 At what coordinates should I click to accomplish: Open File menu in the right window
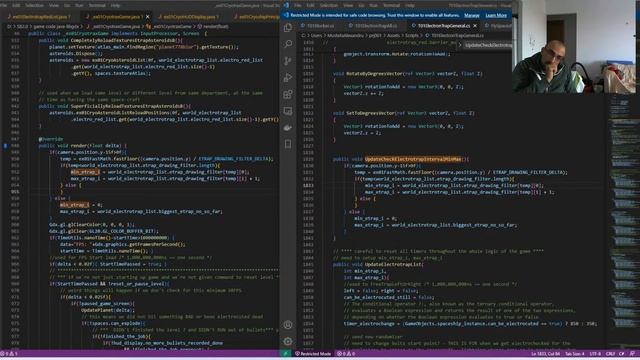click(x=298, y=5)
